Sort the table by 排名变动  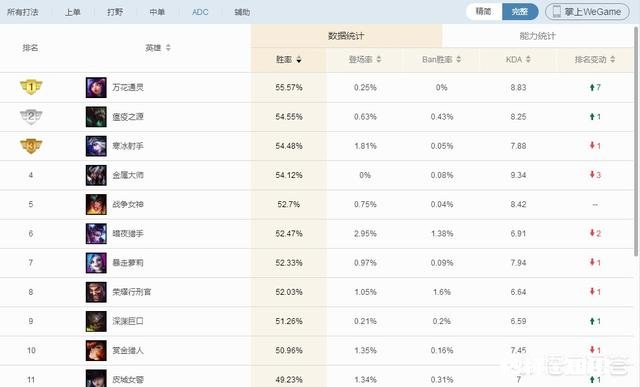pyautogui.click(x=595, y=60)
